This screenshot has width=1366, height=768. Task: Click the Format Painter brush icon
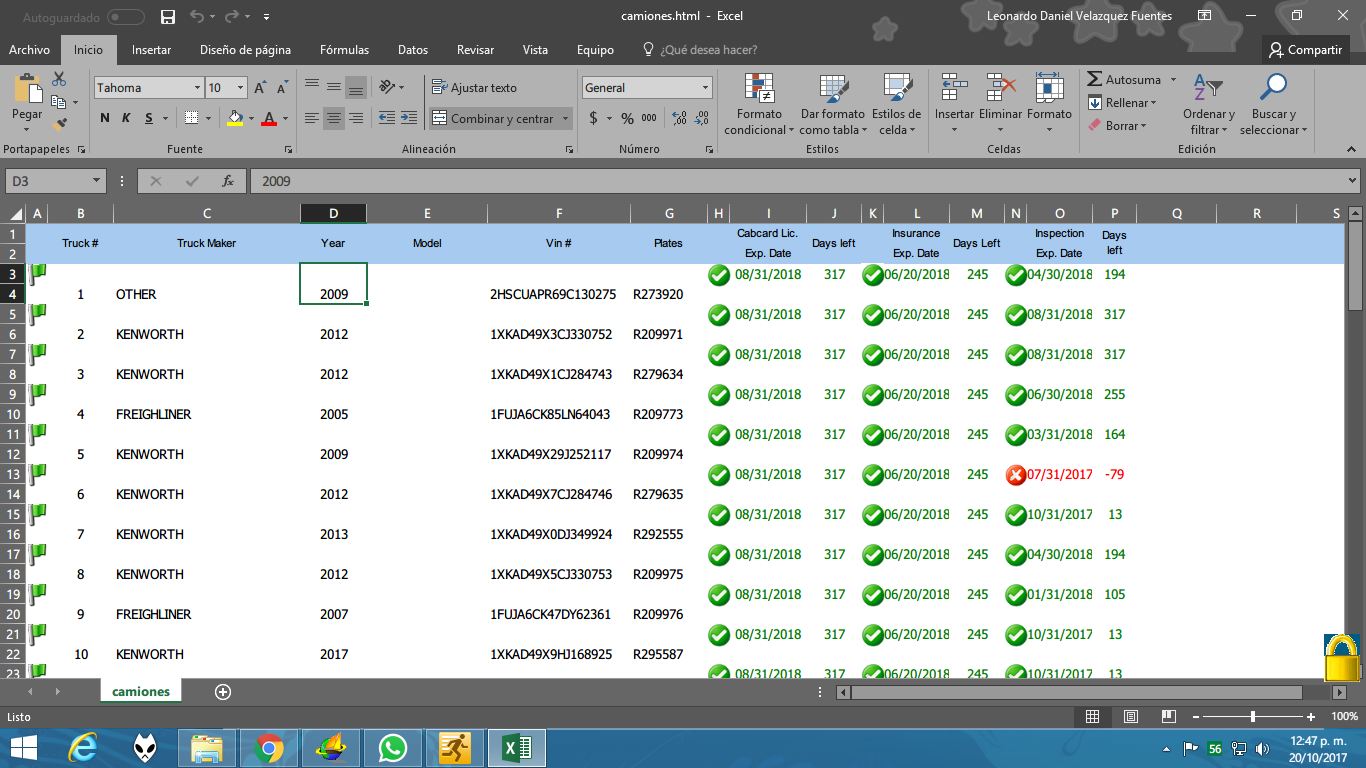pos(59,124)
